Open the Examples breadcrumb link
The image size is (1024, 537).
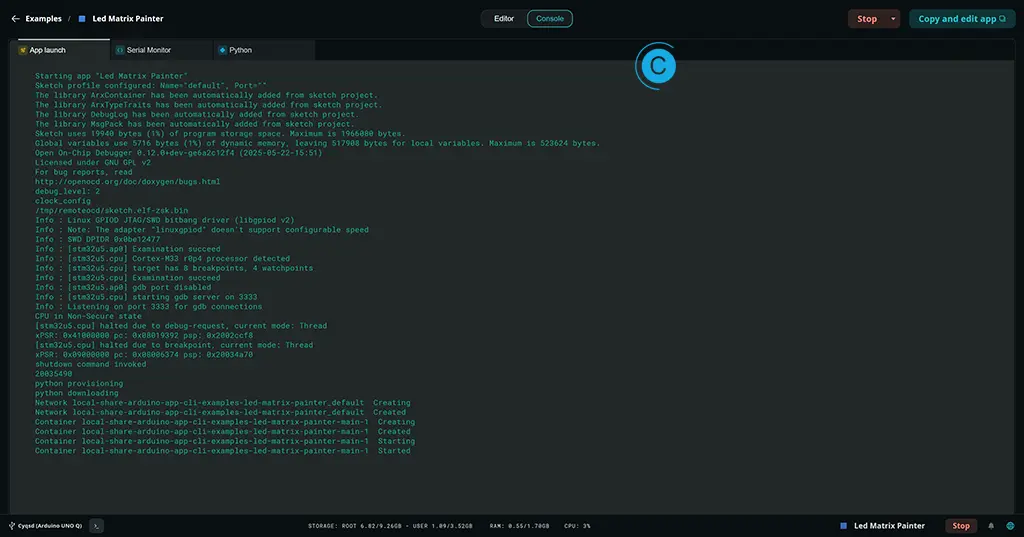(43, 19)
